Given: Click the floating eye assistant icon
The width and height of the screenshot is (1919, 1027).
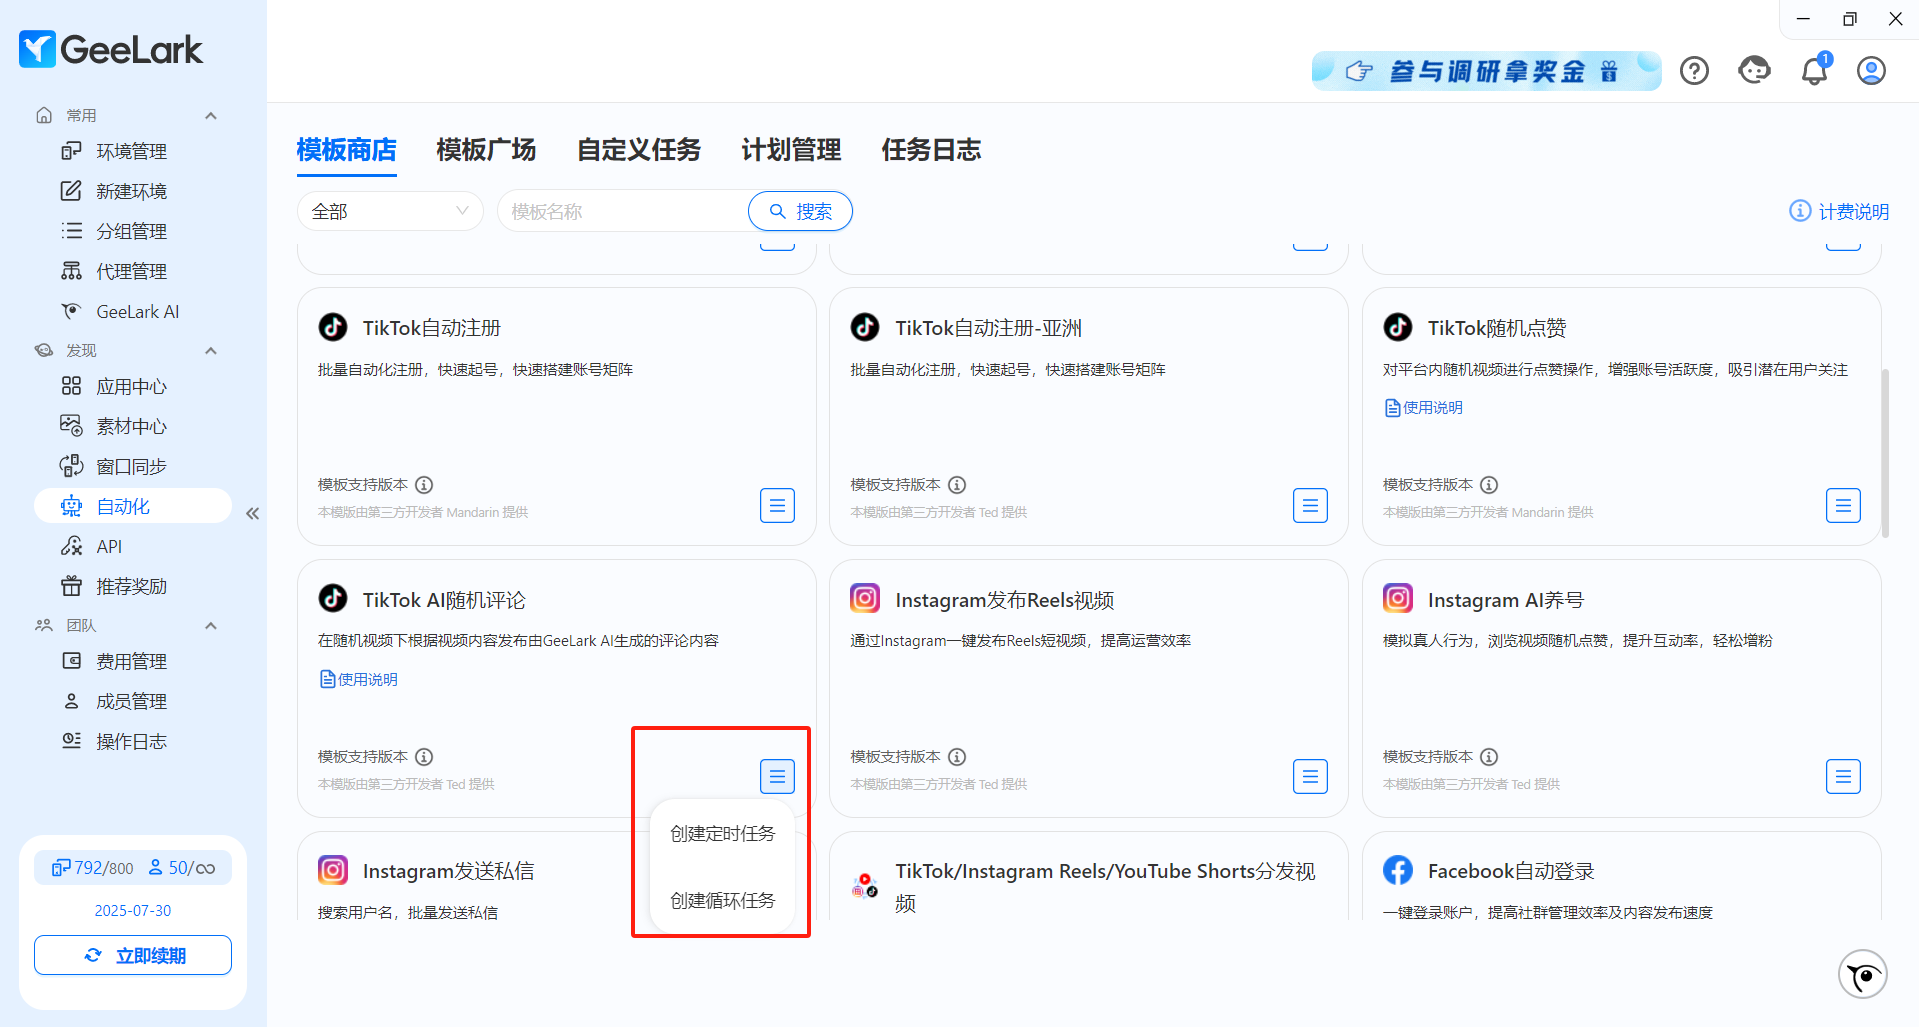Looking at the screenshot, I should pos(1862,974).
